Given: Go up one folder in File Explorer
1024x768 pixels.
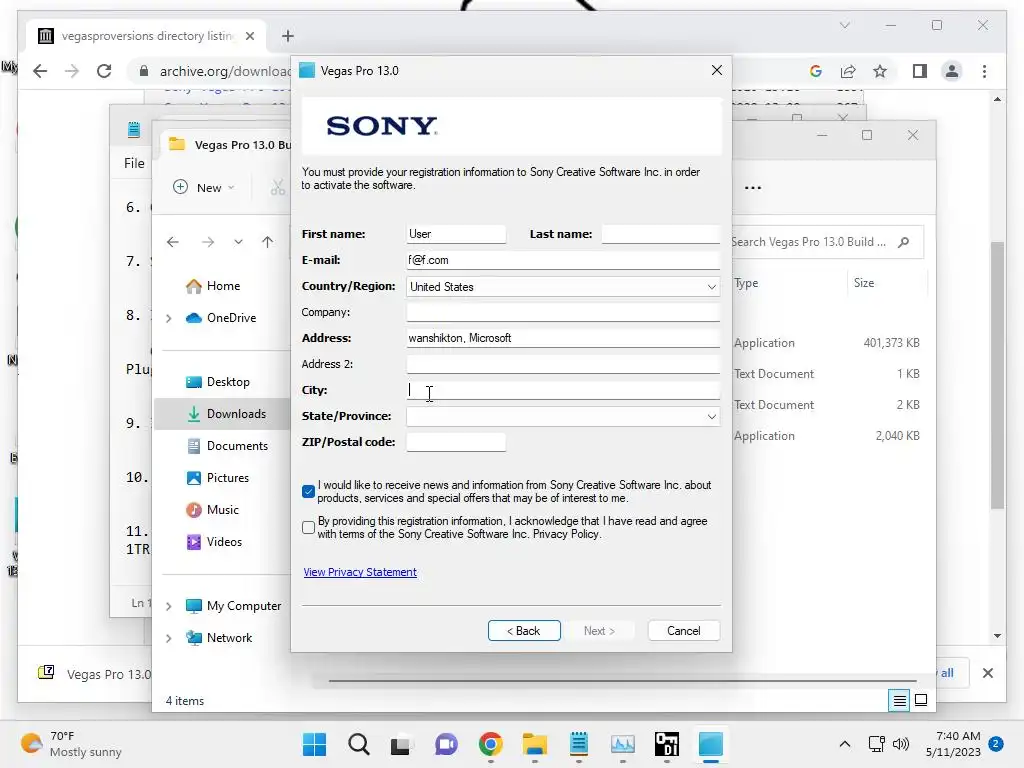Looking at the screenshot, I should pos(267,242).
